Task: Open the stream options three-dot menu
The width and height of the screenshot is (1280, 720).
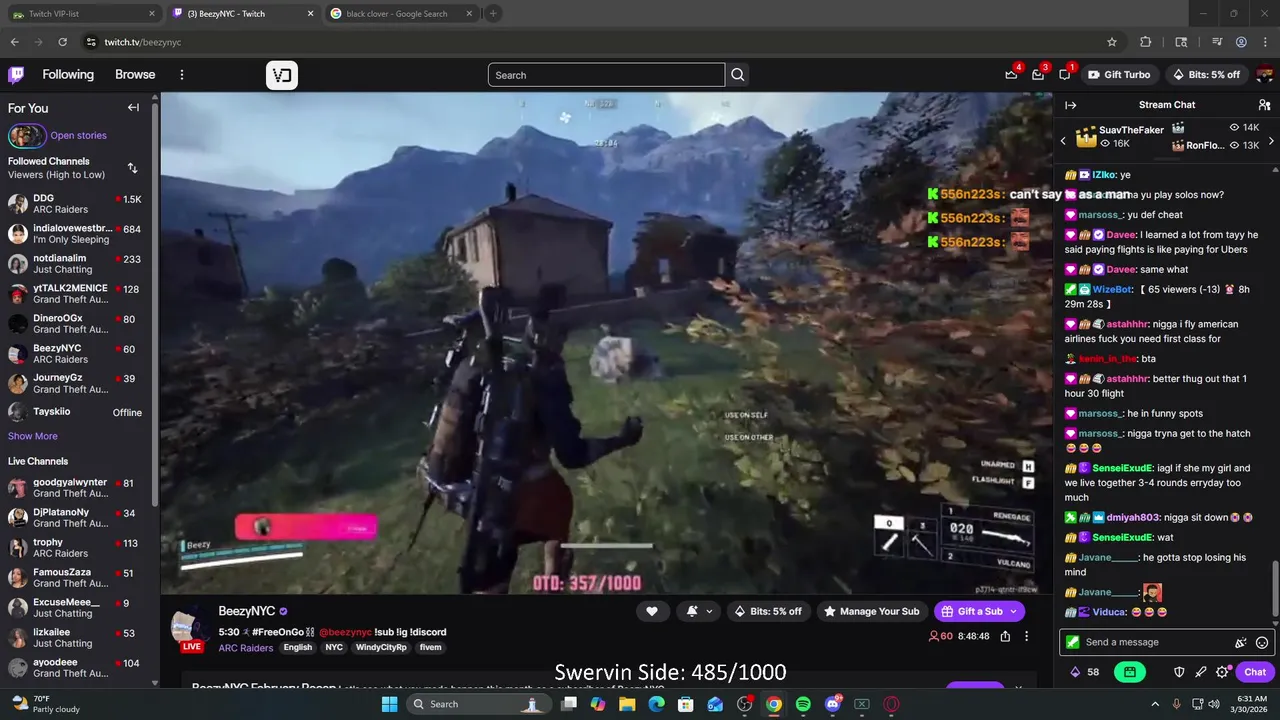Action: (x=1026, y=636)
